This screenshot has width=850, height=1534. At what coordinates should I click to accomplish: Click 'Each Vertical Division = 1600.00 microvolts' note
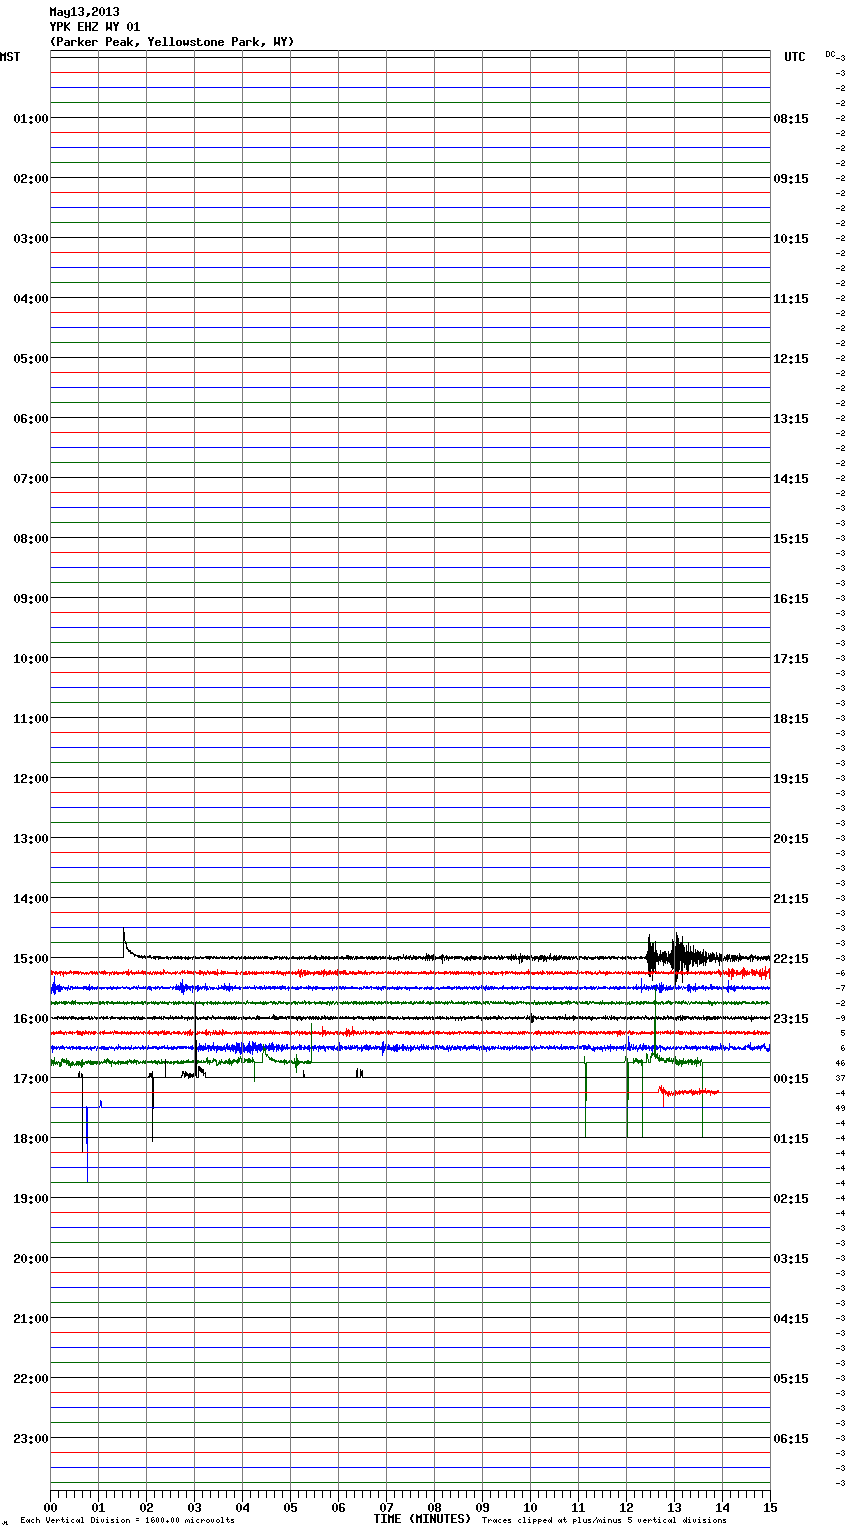pyautogui.click(x=127, y=1521)
